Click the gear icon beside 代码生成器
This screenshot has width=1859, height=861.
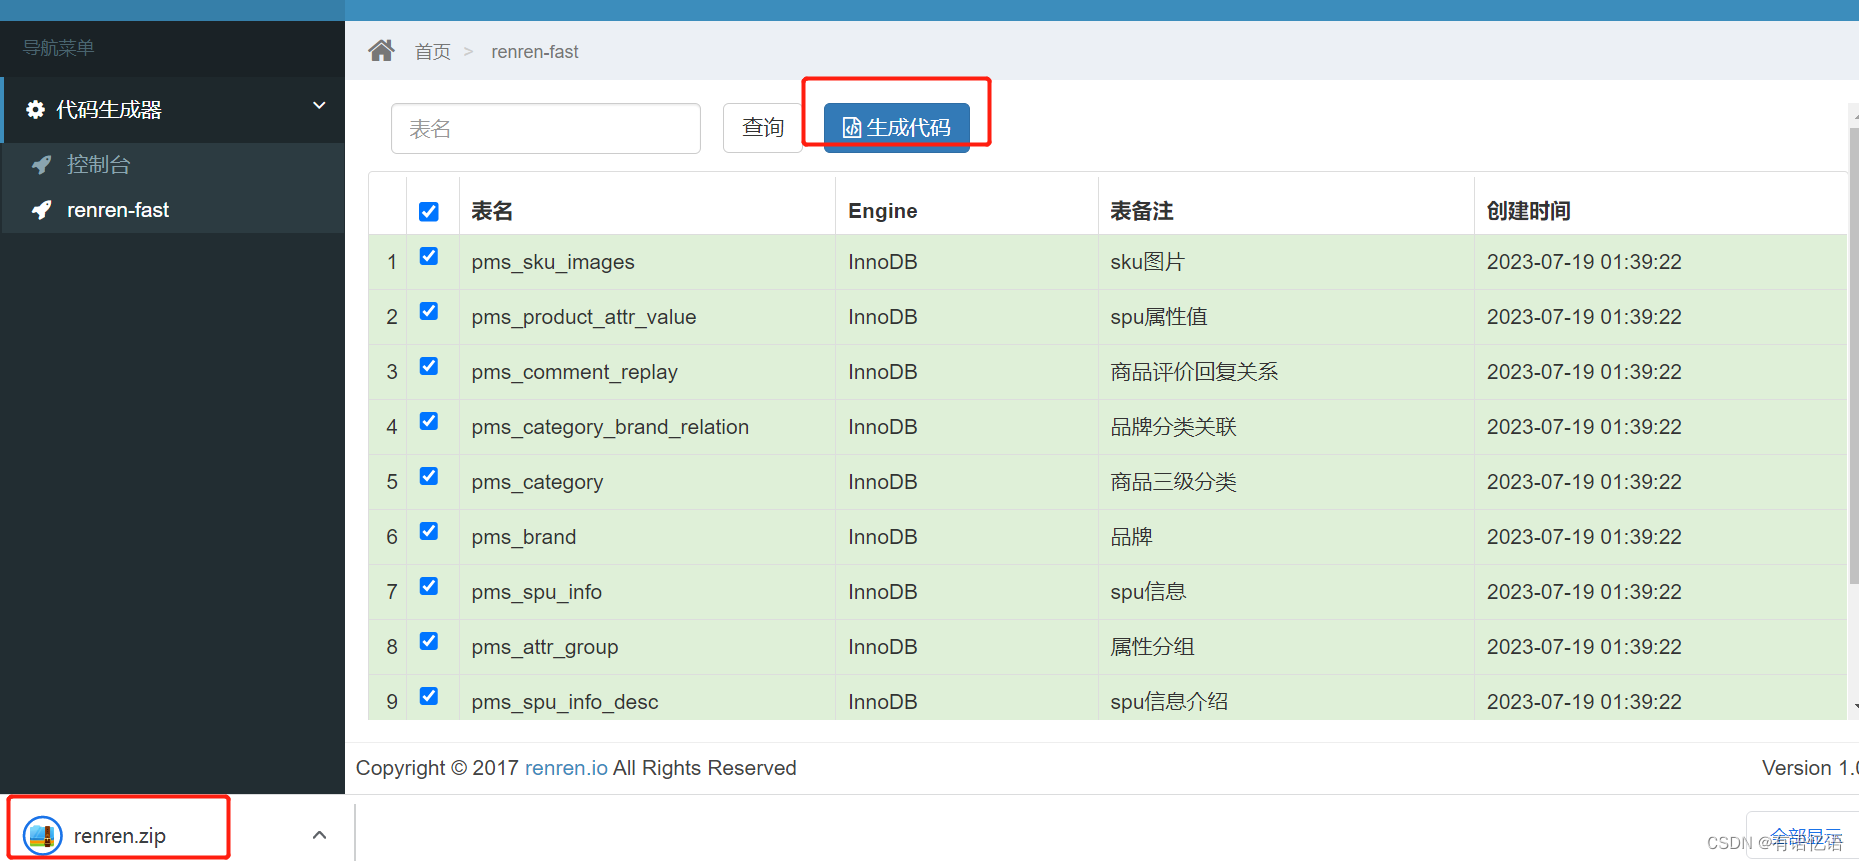coord(36,110)
